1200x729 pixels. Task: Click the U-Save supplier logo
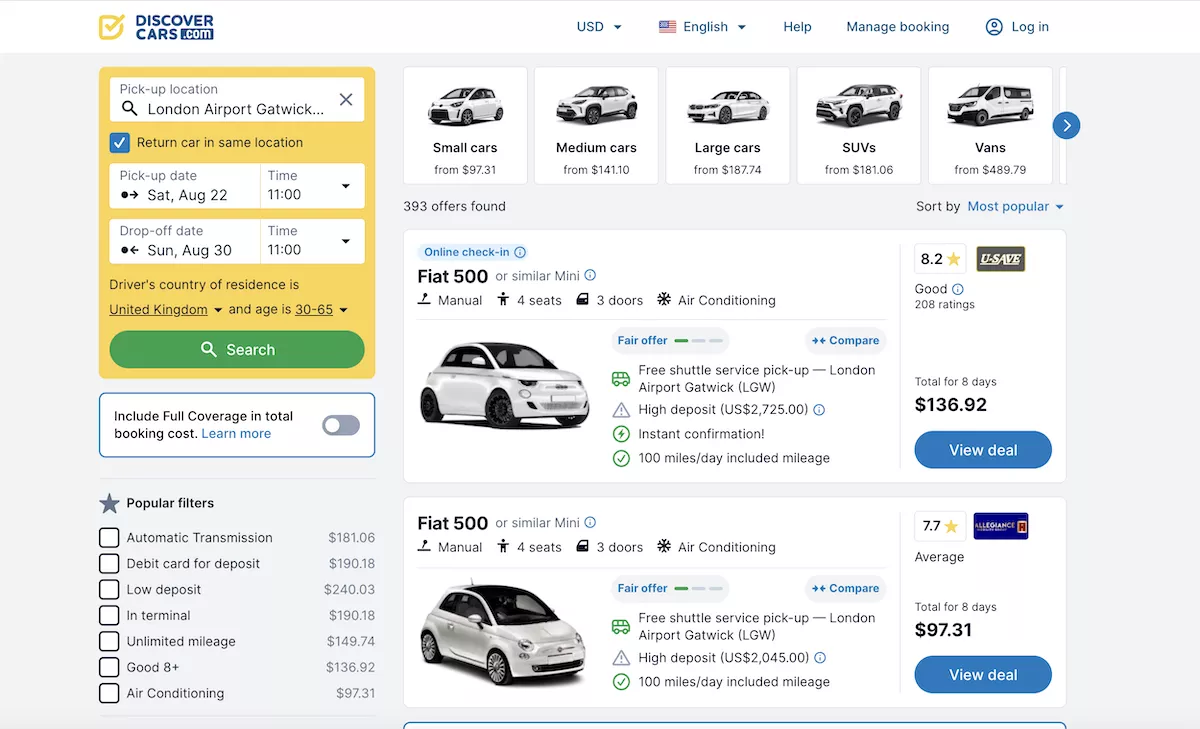(x=1000, y=259)
